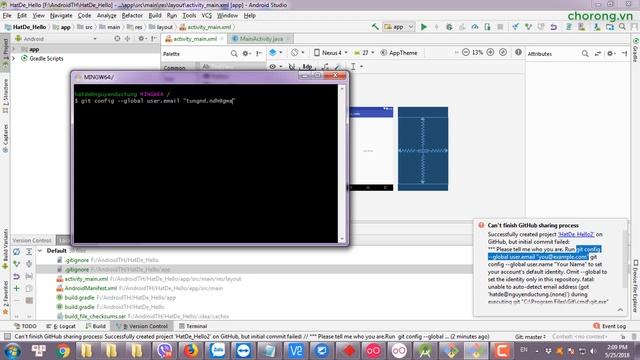Click VCS Update Project arrow icon
The width and height of the screenshot is (640, 360).
click(516, 27)
